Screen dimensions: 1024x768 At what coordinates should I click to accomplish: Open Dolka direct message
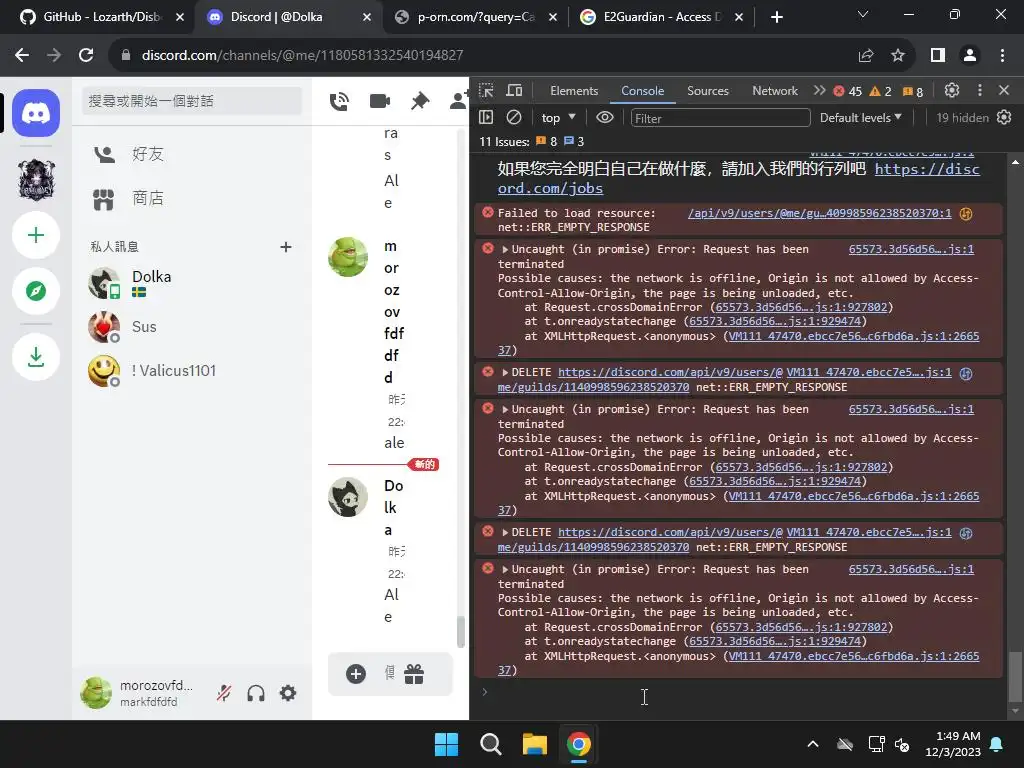click(190, 283)
